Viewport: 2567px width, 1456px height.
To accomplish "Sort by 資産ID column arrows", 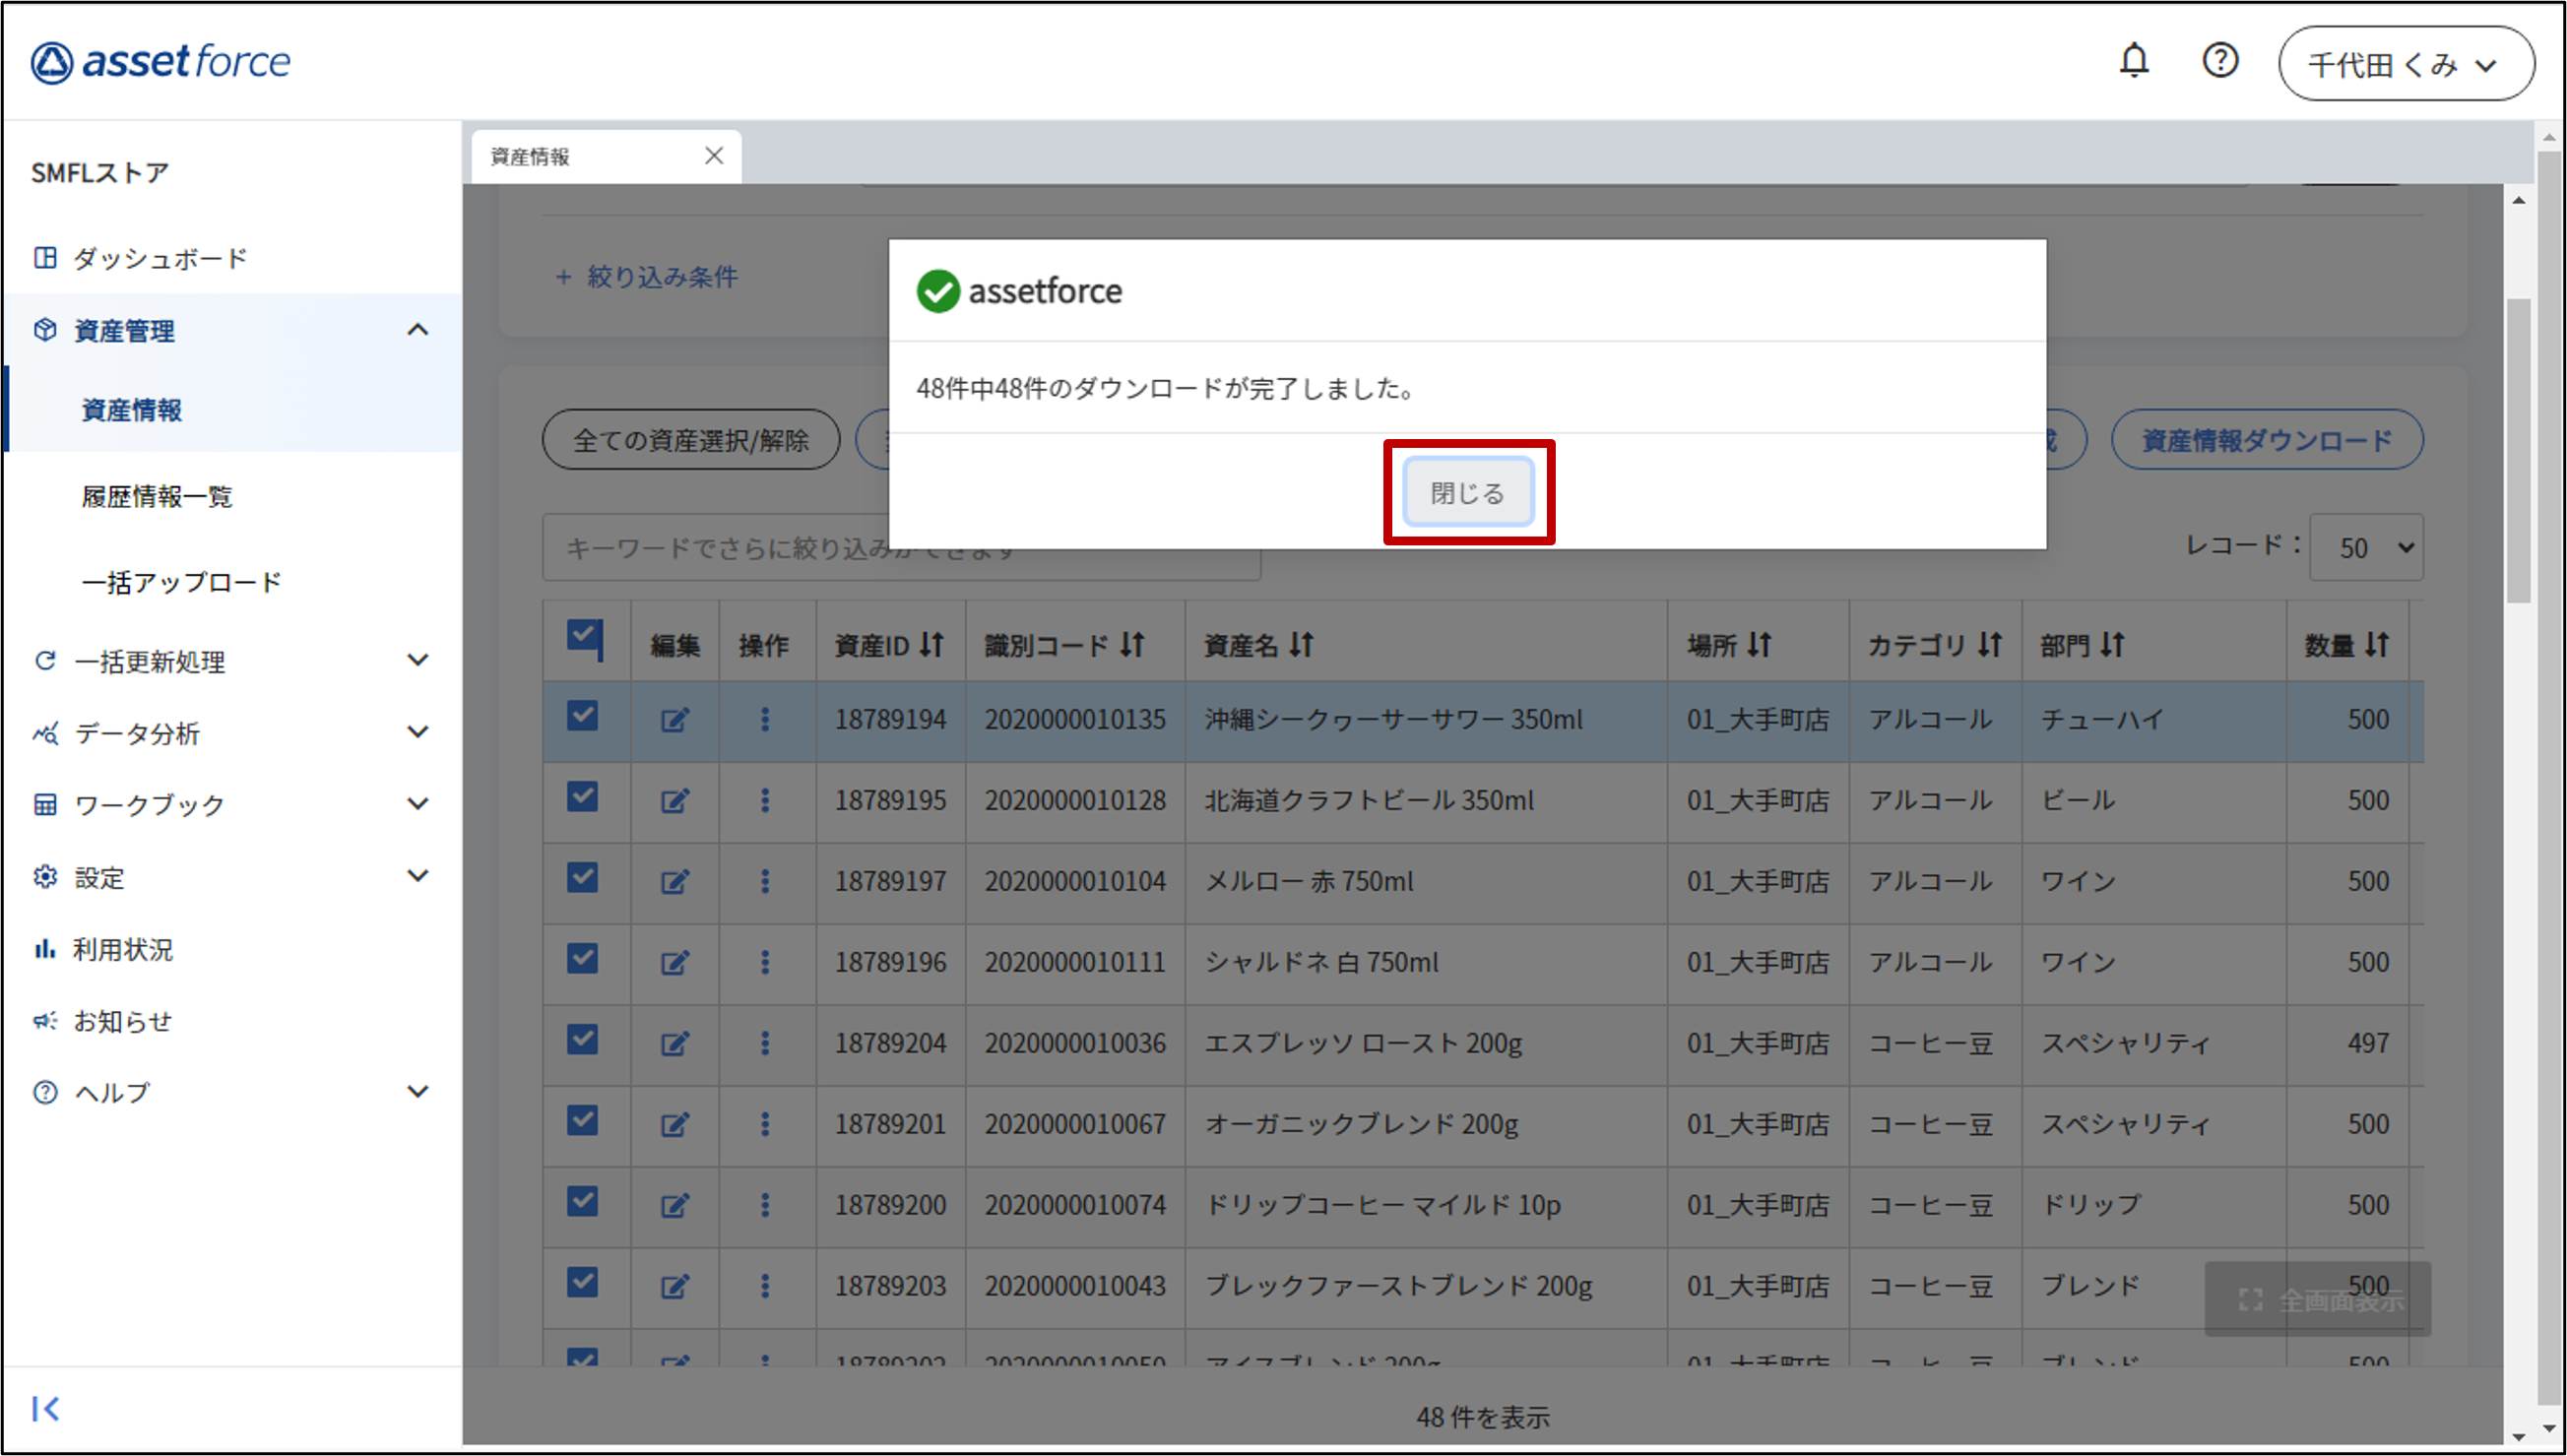I will pyautogui.click(x=932, y=645).
